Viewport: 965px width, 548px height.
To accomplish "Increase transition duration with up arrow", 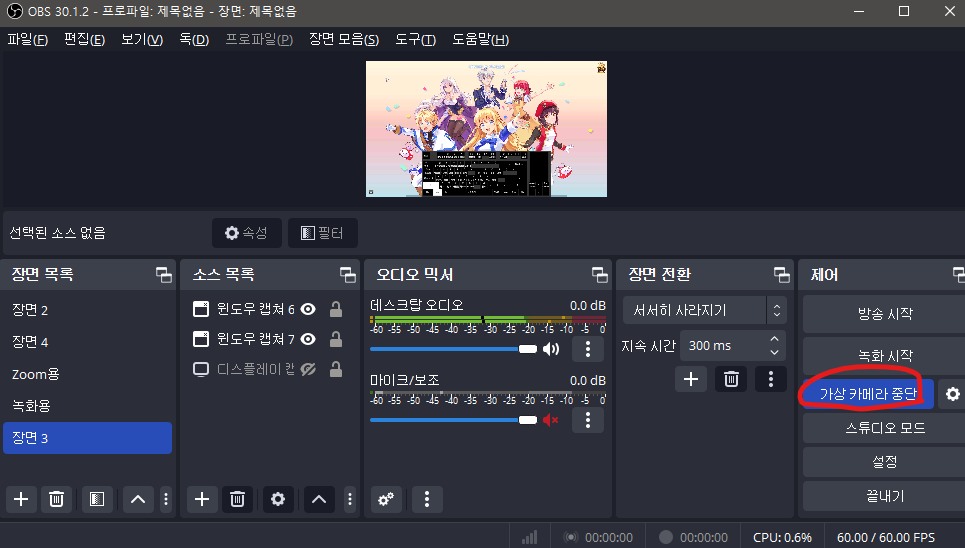I will point(775,339).
